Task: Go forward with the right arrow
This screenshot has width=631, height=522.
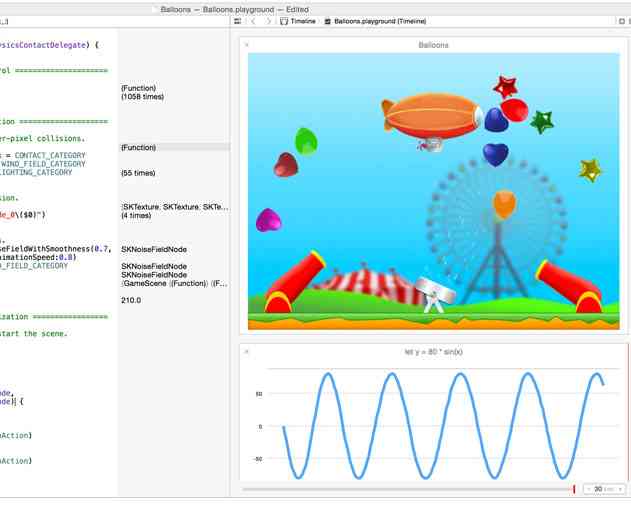Action: (x=268, y=20)
